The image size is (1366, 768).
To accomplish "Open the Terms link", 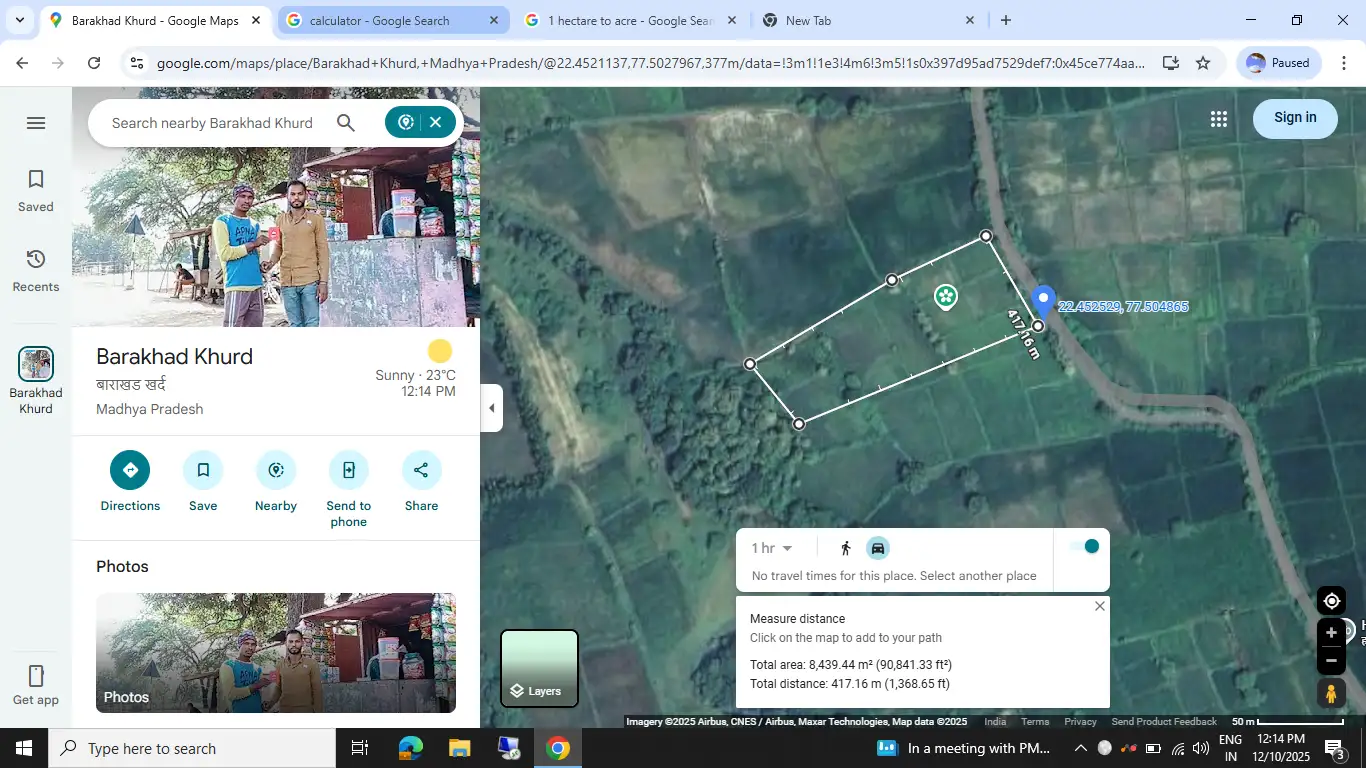I will 1035,722.
